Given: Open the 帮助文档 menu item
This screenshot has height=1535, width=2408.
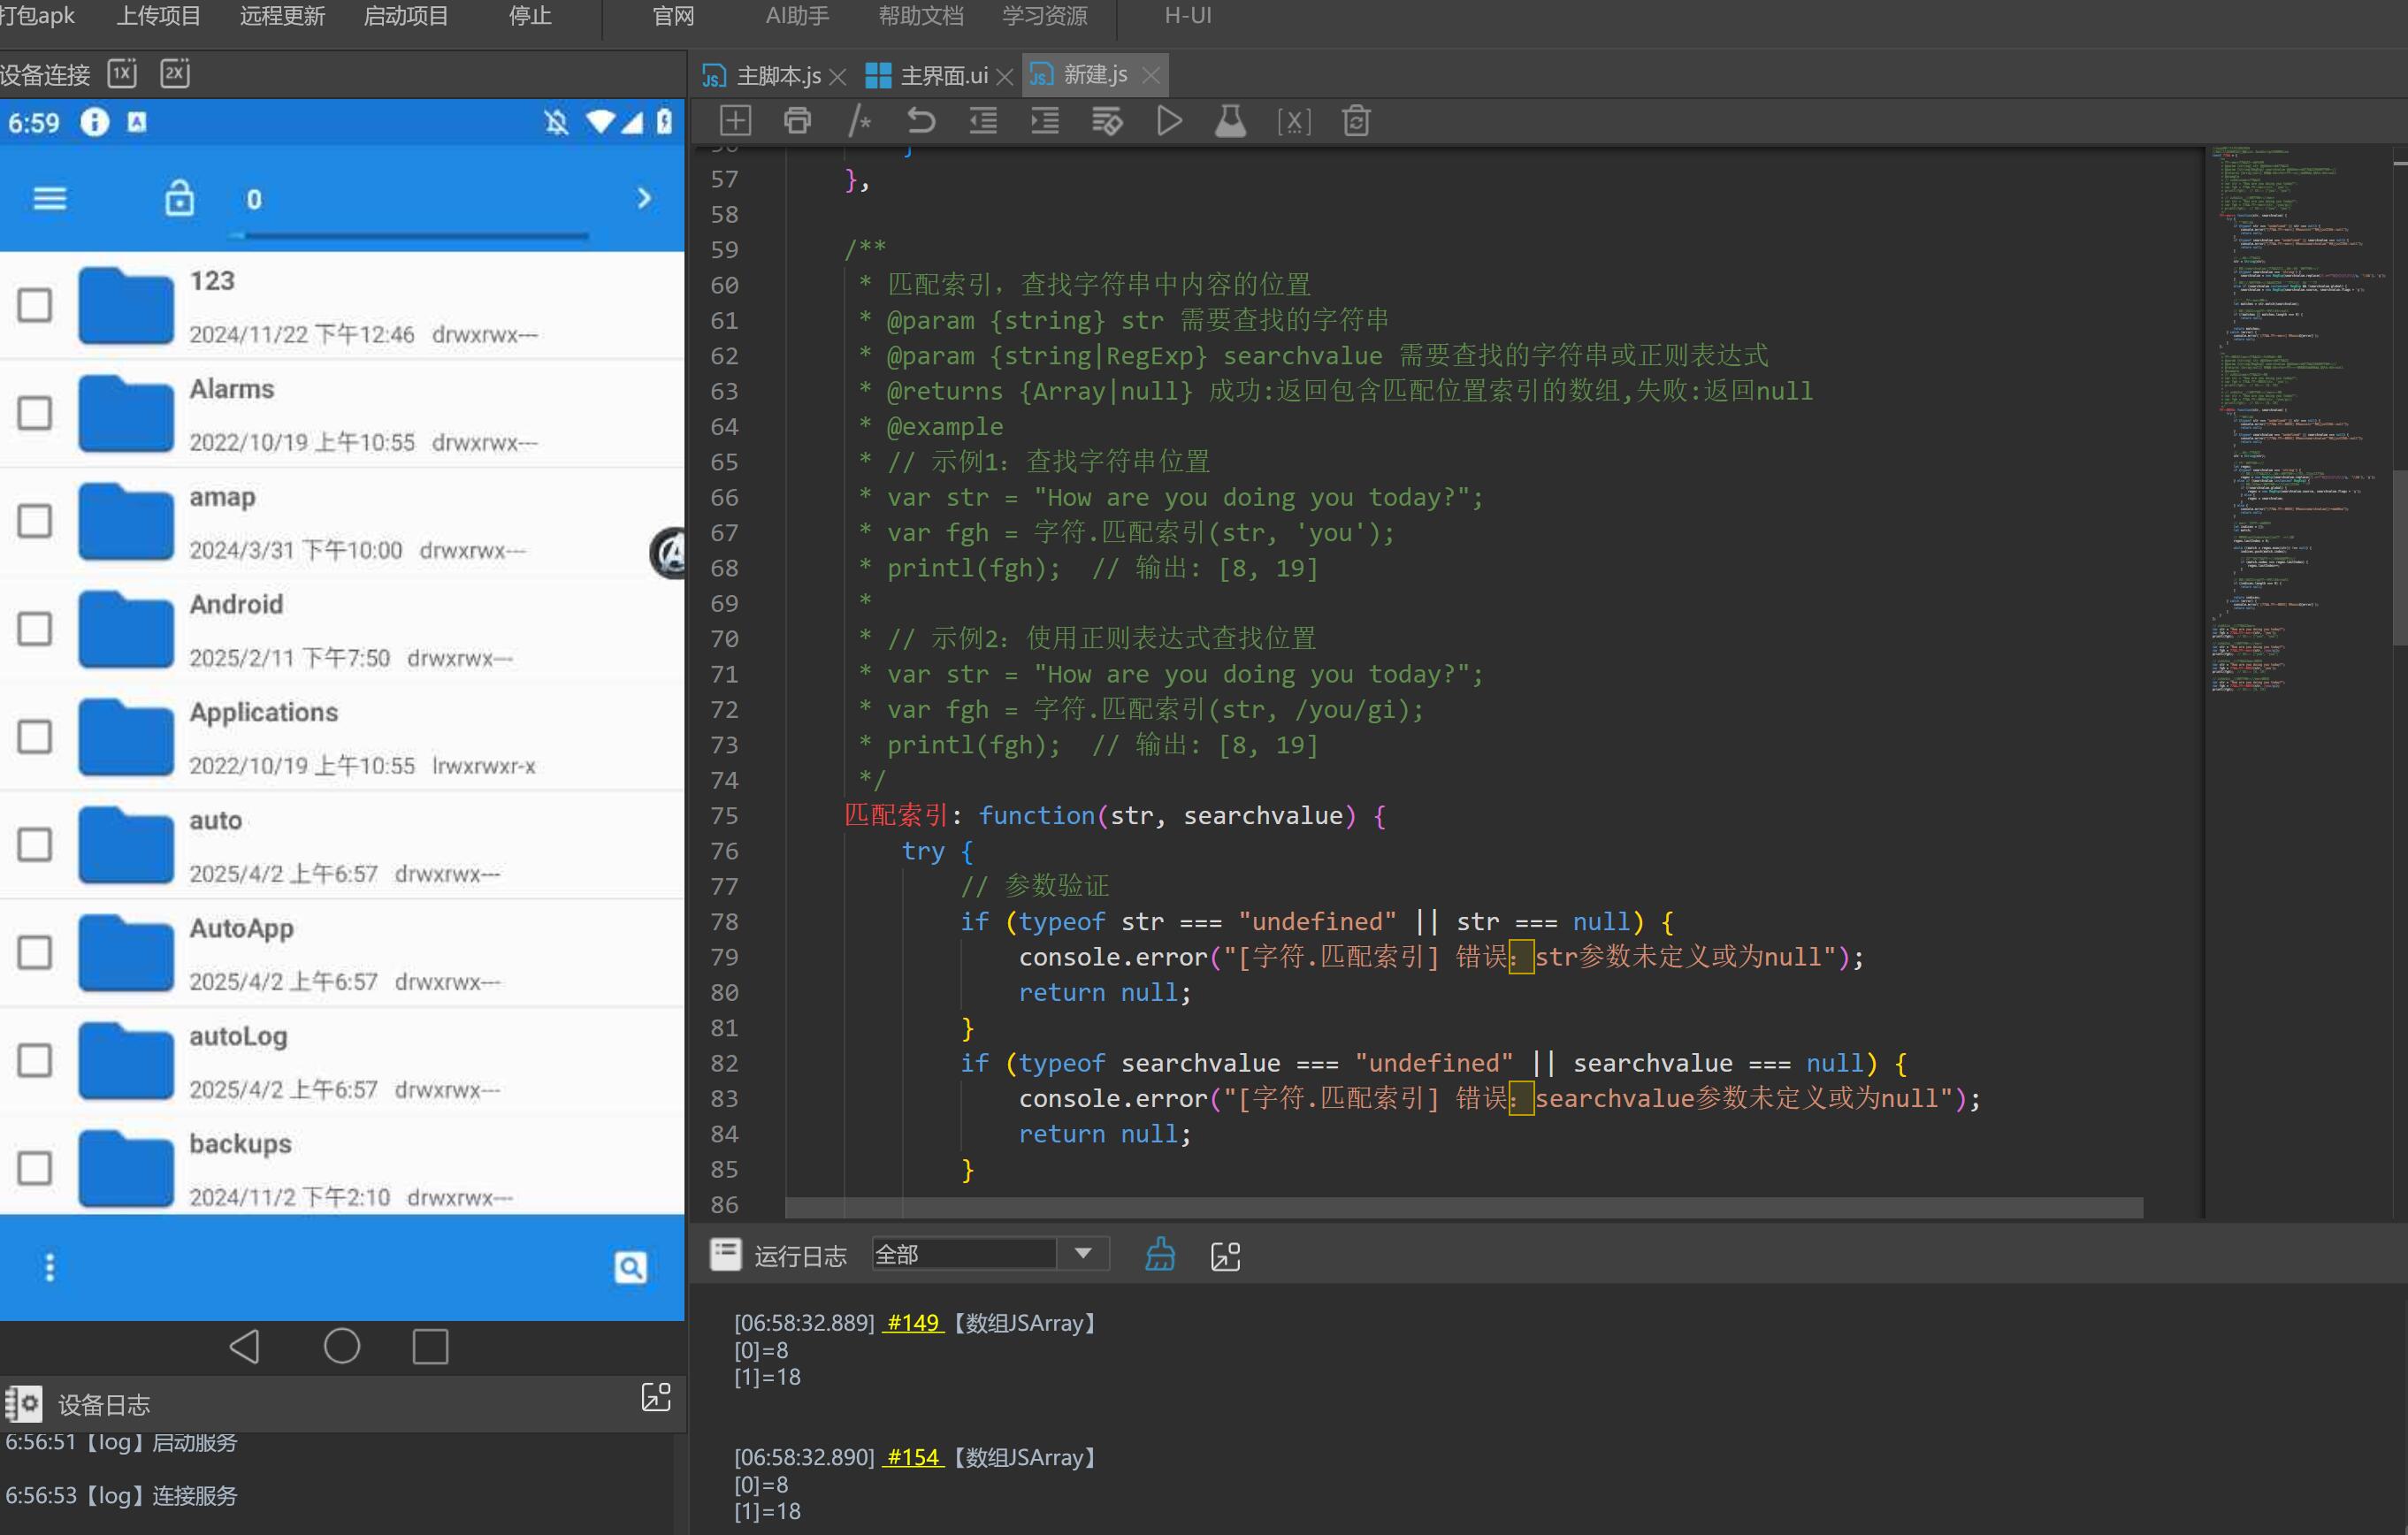Looking at the screenshot, I should click(x=920, y=16).
